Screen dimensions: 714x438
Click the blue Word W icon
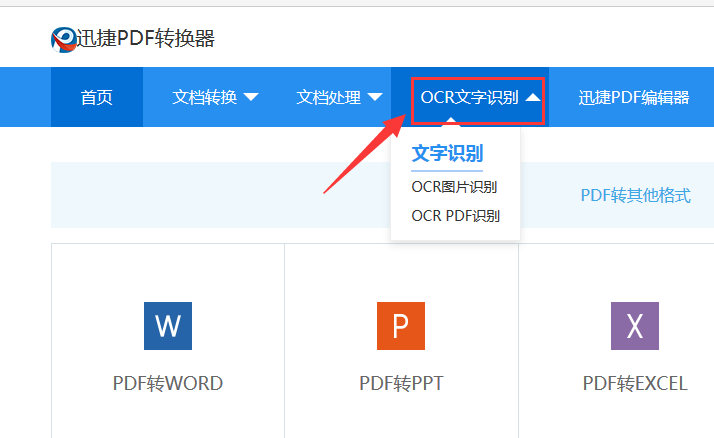coord(168,326)
